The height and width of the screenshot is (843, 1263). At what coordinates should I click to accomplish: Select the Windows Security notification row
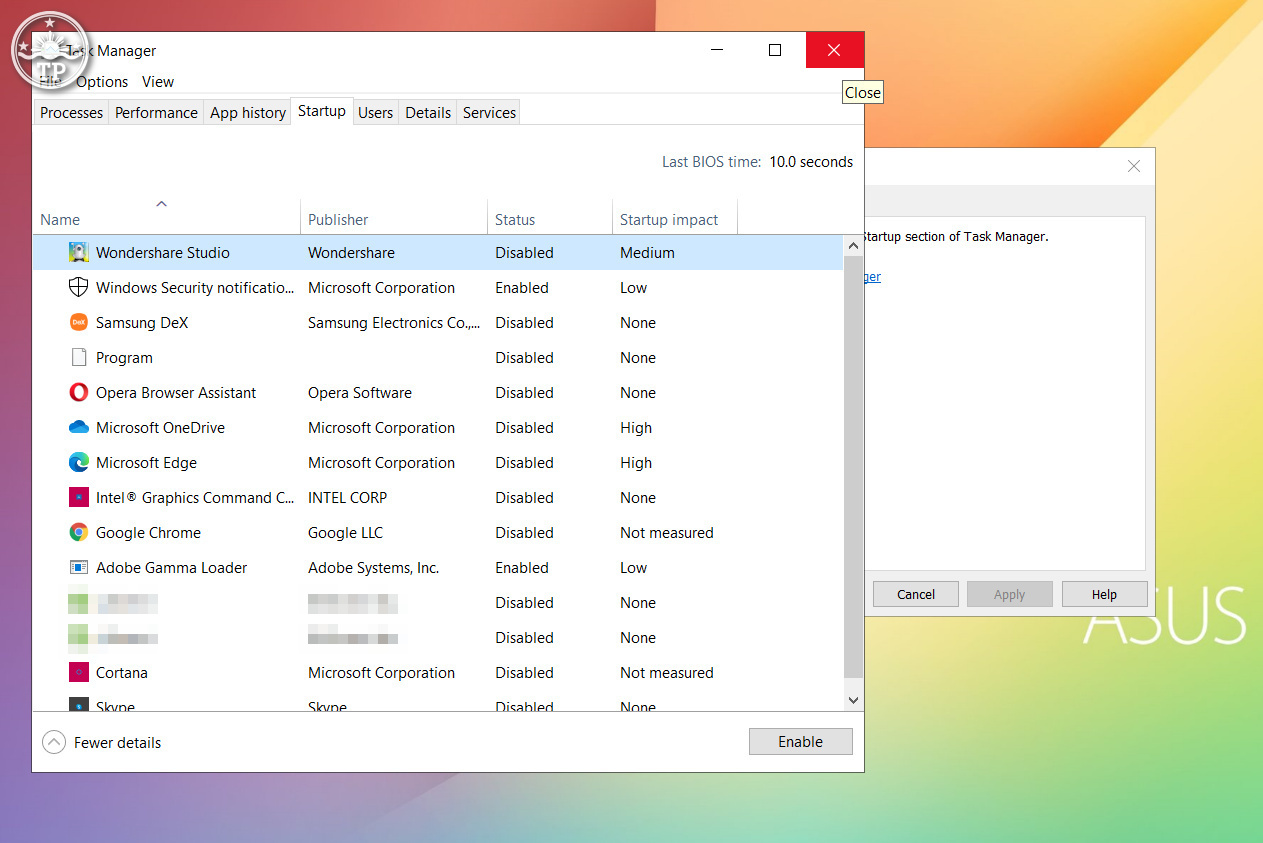[x=439, y=288]
